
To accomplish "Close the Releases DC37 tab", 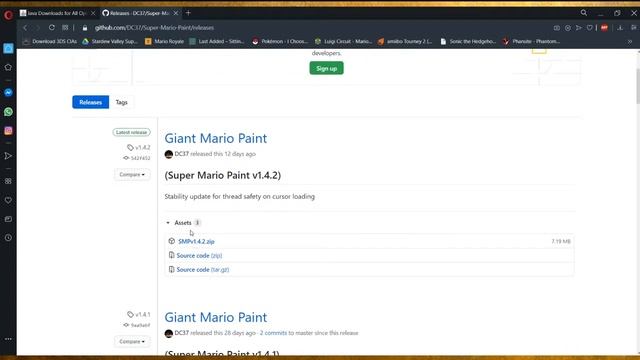I will point(176,13).
